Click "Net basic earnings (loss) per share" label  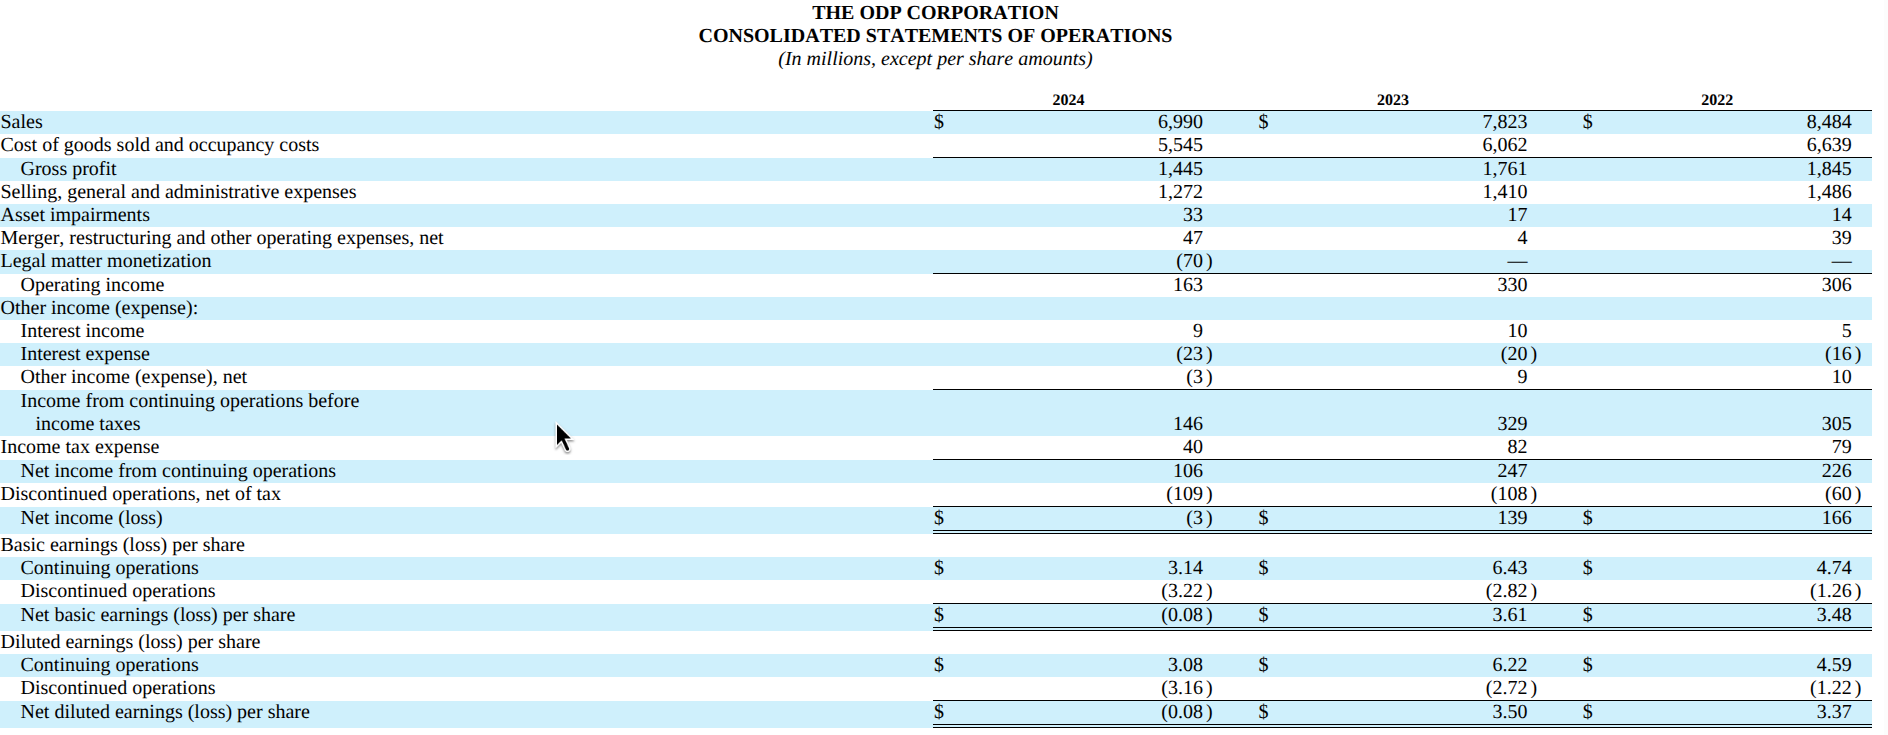click(158, 615)
